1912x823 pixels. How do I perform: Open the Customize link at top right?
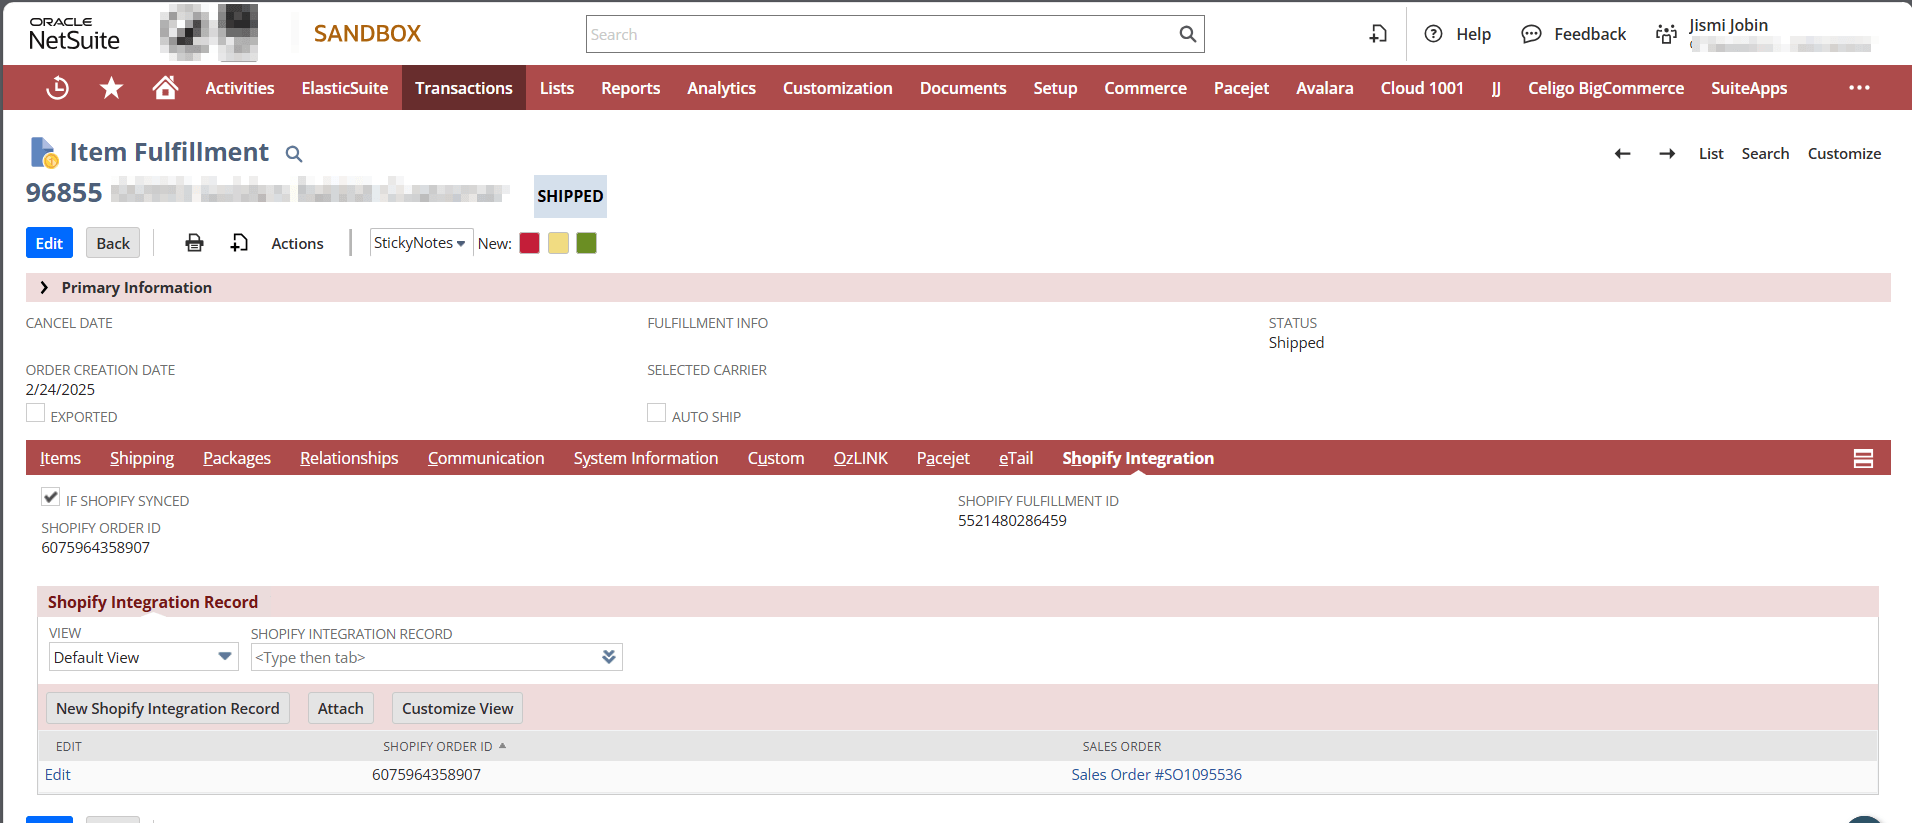1844,153
